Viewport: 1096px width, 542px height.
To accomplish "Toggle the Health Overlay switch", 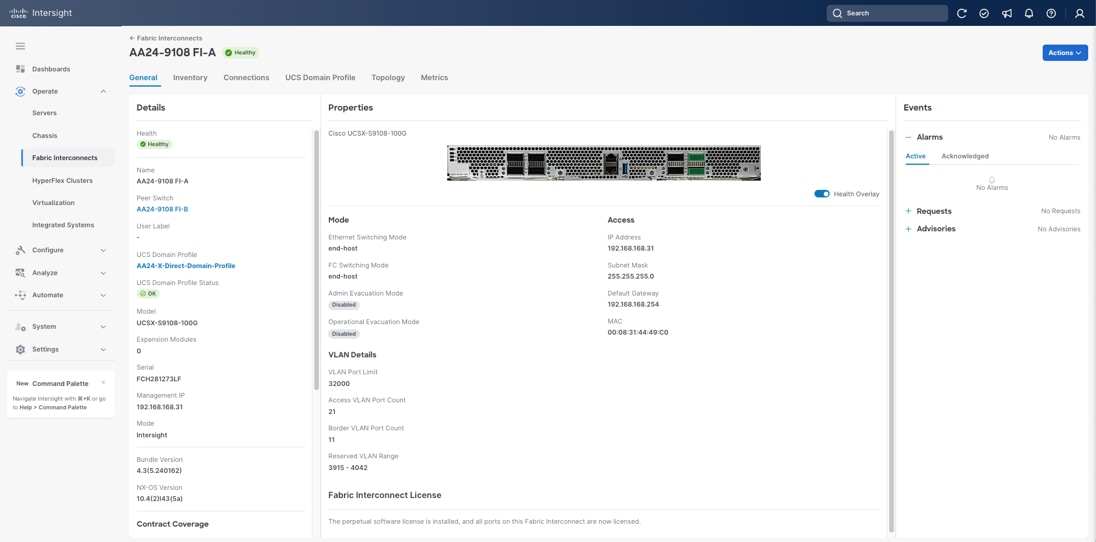I will [822, 194].
